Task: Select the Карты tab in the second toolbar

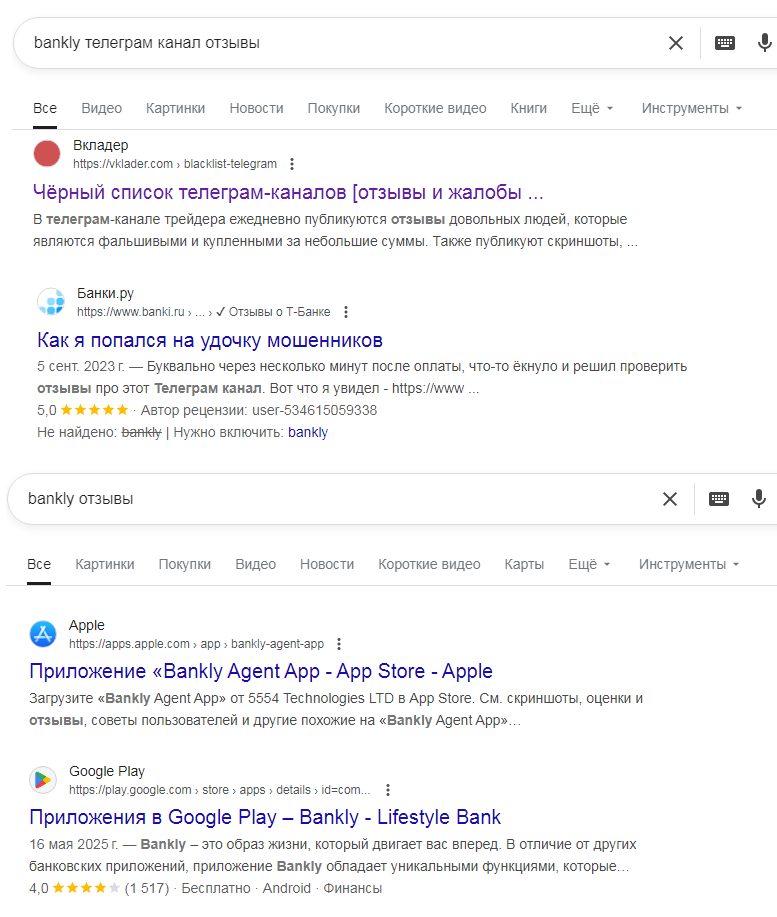Action: (x=524, y=563)
